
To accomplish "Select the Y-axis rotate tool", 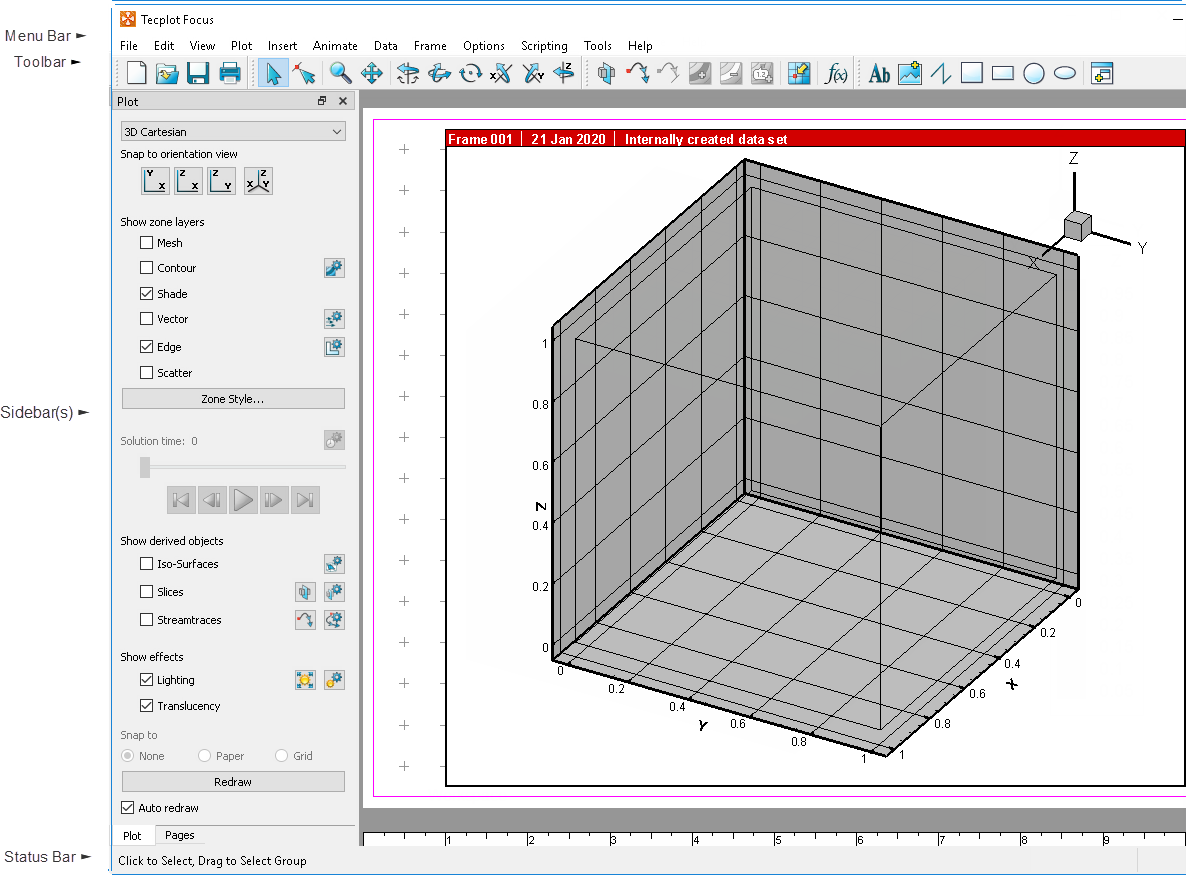I will pyautogui.click(x=532, y=73).
